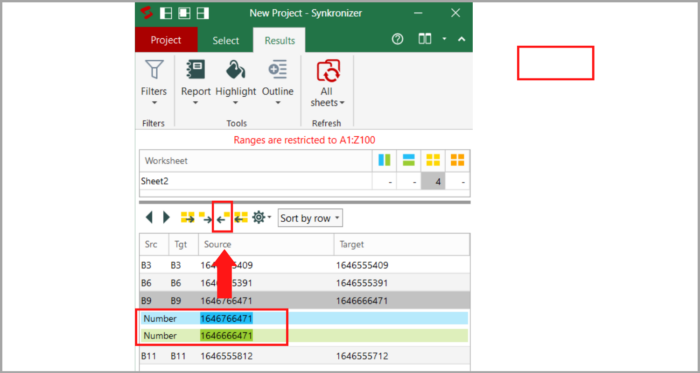Click the Tgt column header
This screenshot has width=700, height=373.
tap(183, 245)
